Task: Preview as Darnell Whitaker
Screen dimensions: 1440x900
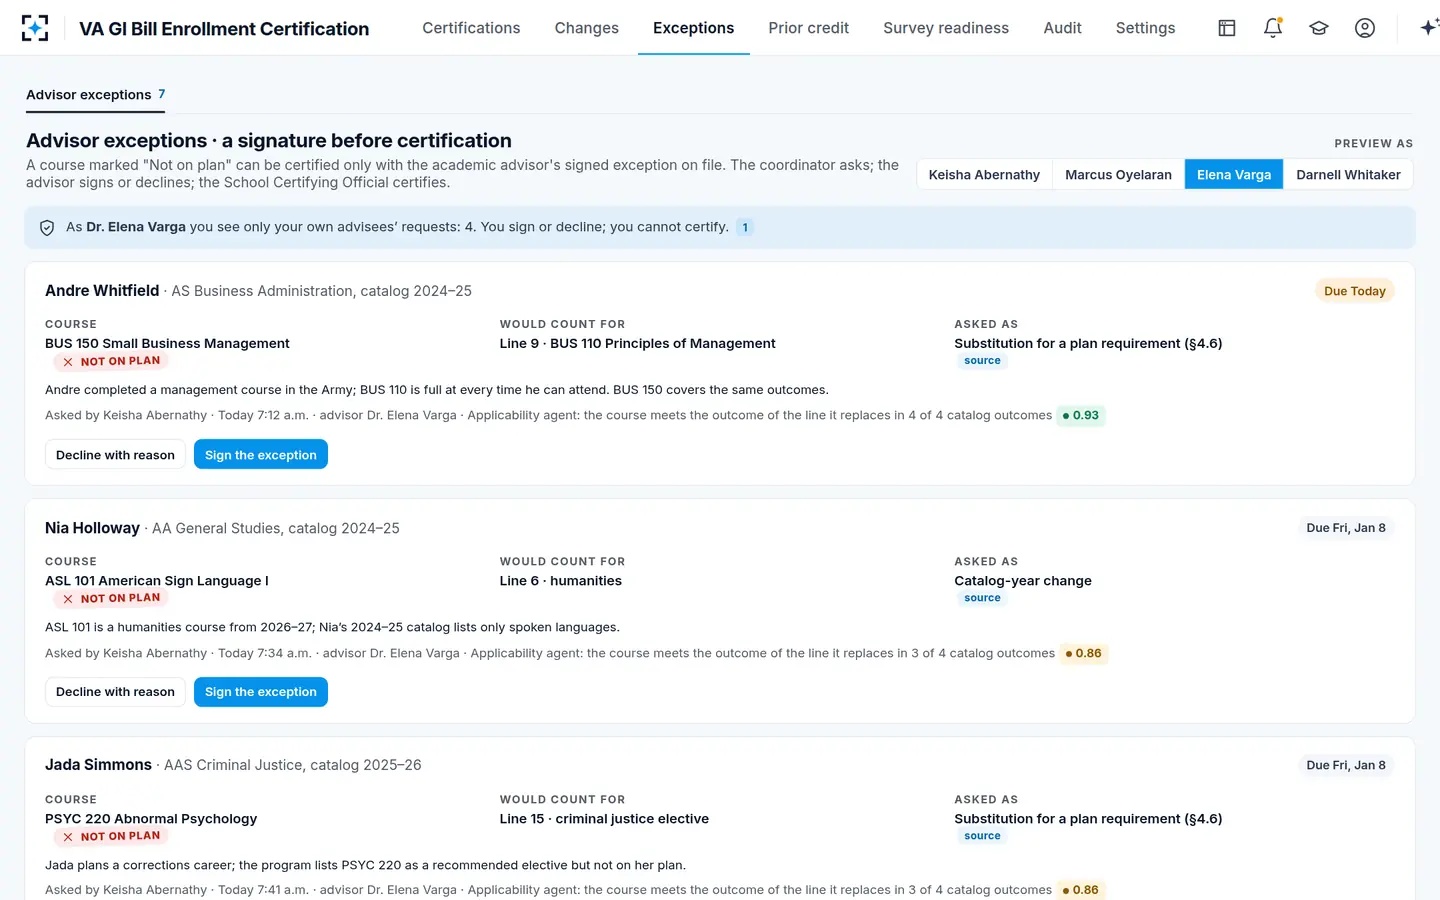Action: point(1348,175)
